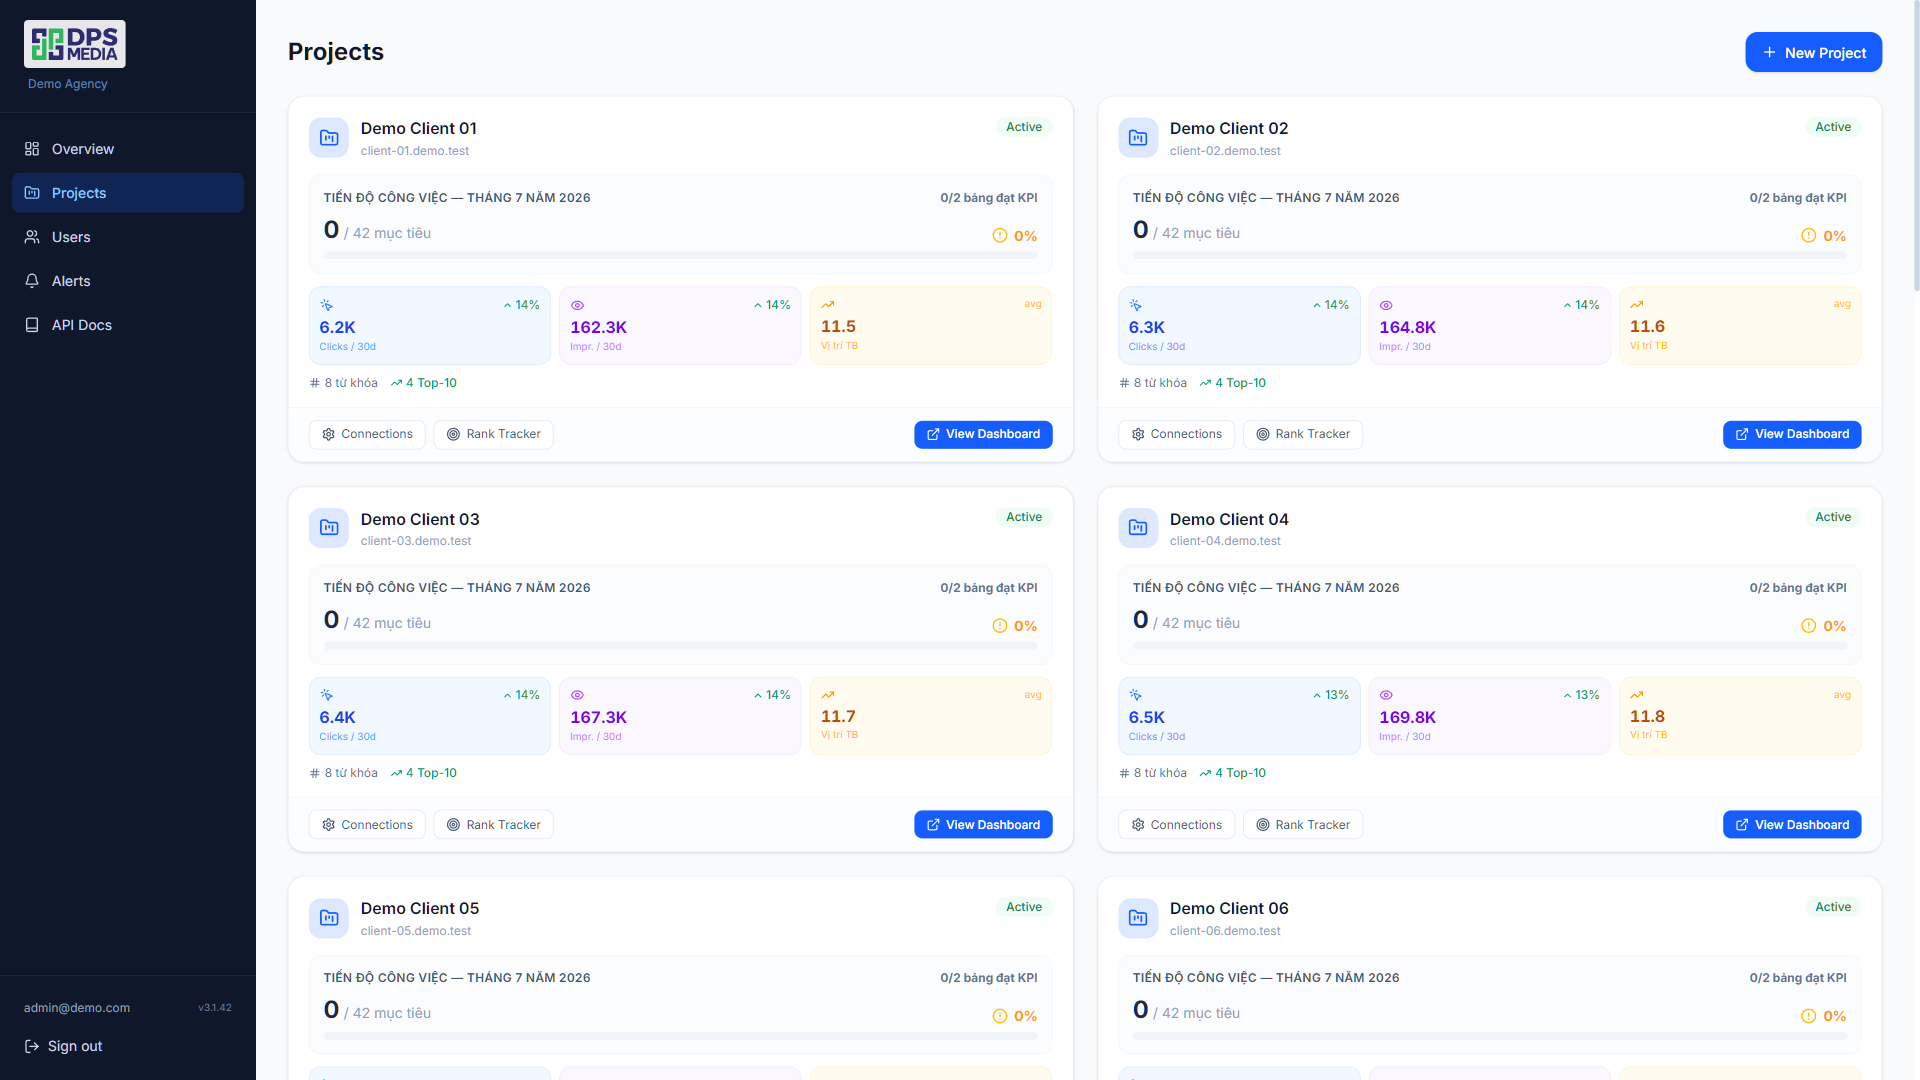The height and width of the screenshot is (1080, 1920).
Task: Click Demo Client 06 project icon
Action: click(1138, 918)
